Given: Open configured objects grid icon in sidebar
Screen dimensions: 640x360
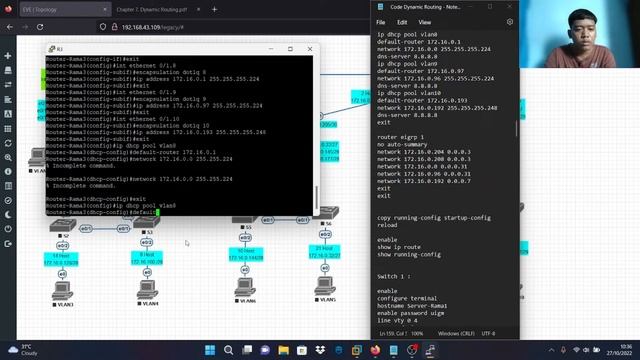Looking at the screenshot, I should [x=8, y=129].
